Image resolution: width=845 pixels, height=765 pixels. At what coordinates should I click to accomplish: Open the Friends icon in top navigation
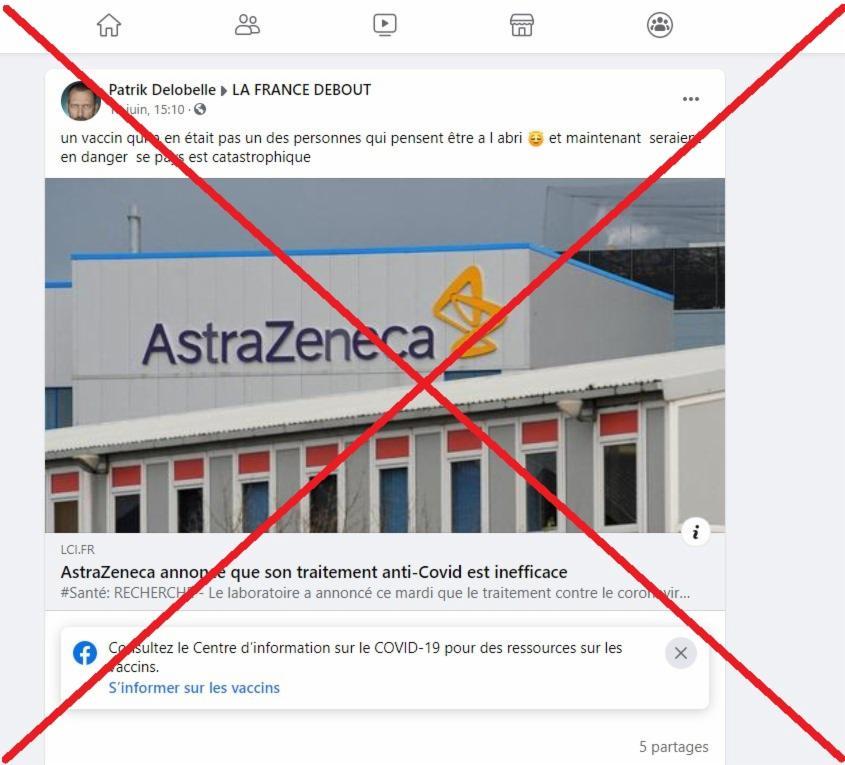click(247, 25)
